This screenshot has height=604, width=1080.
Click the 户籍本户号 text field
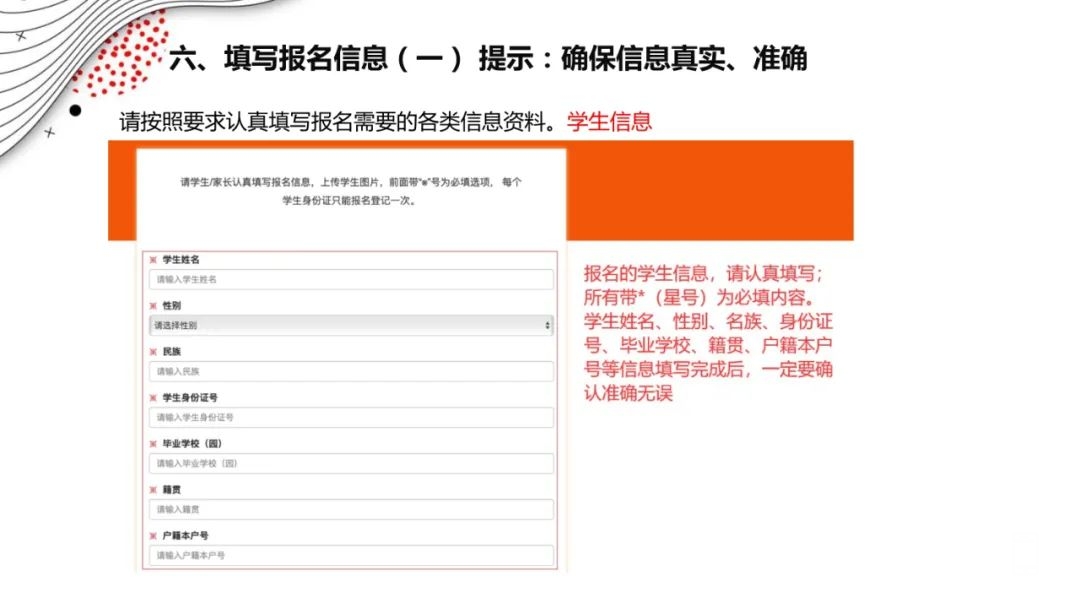click(x=350, y=556)
